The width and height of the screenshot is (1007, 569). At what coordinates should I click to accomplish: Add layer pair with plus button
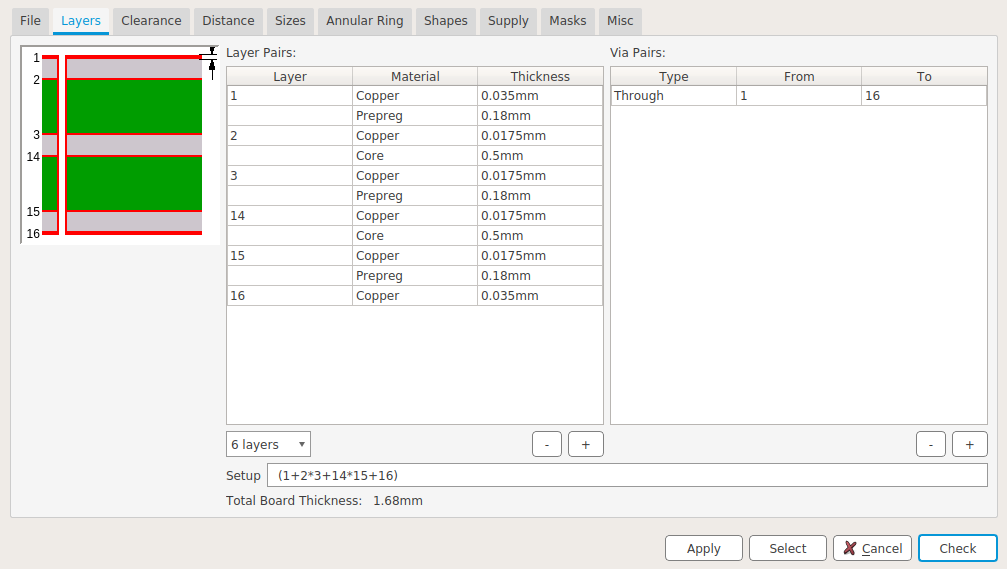(586, 444)
